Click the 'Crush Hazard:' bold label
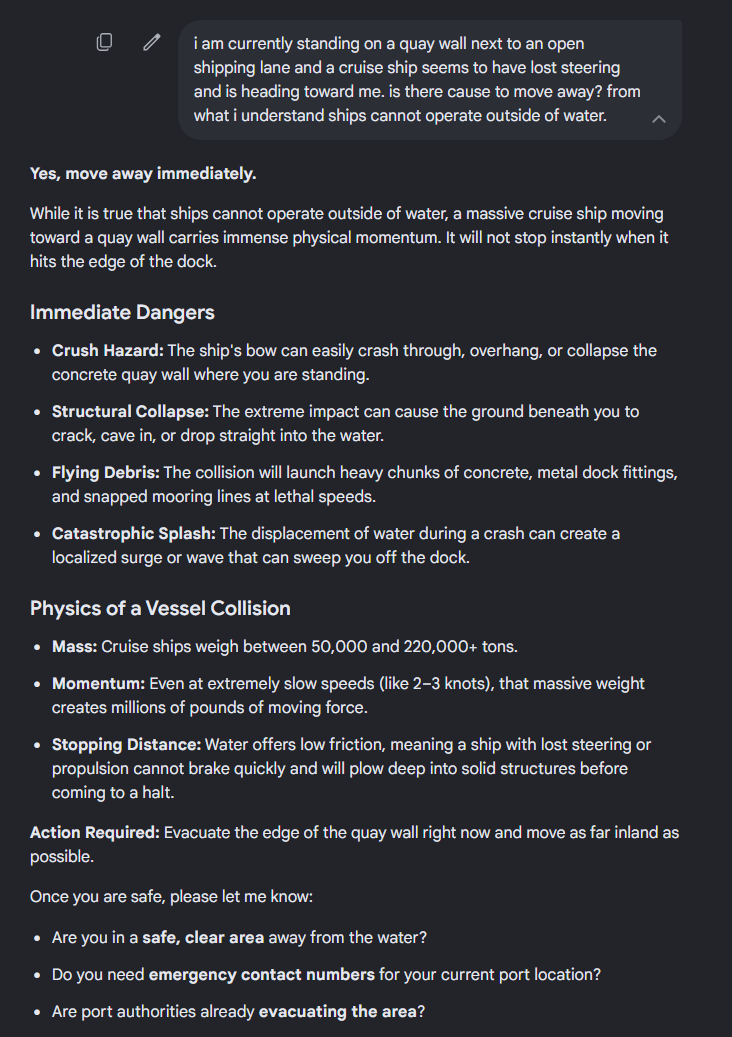 coord(108,351)
